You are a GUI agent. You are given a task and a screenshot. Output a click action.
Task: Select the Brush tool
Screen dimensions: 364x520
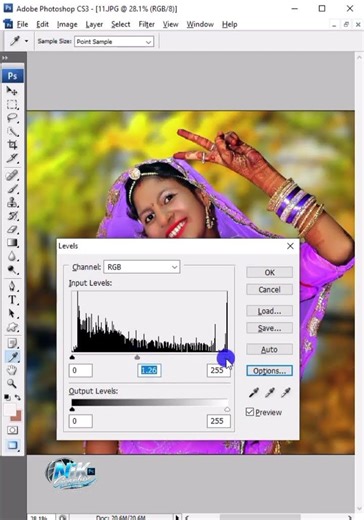tap(12, 189)
